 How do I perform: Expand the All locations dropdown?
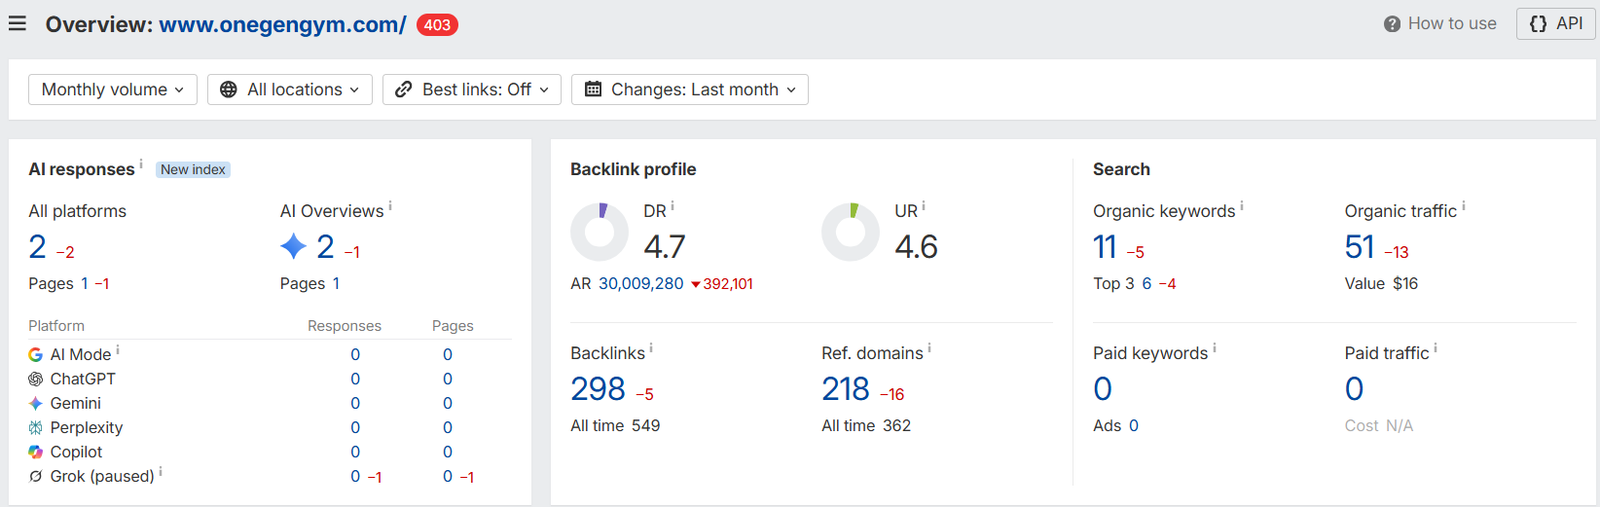coord(290,89)
